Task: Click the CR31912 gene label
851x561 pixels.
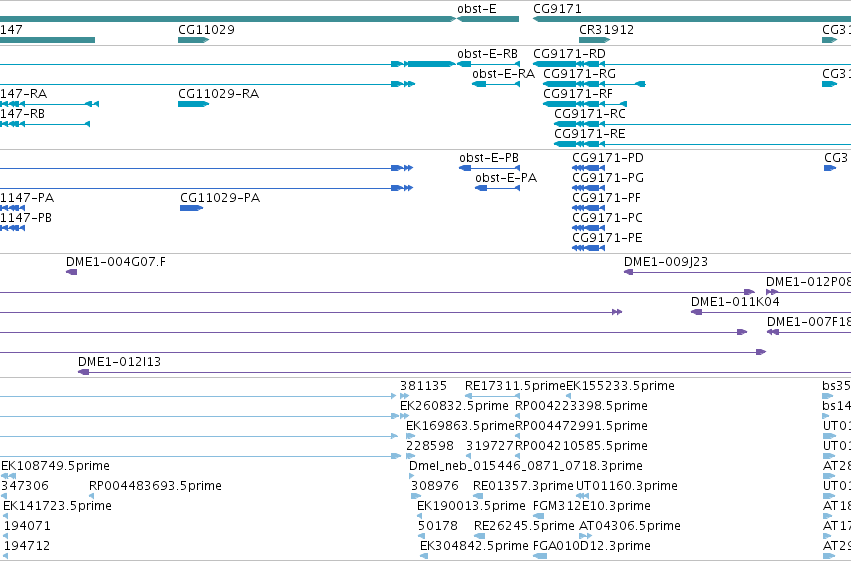Action: pos(606,29)
